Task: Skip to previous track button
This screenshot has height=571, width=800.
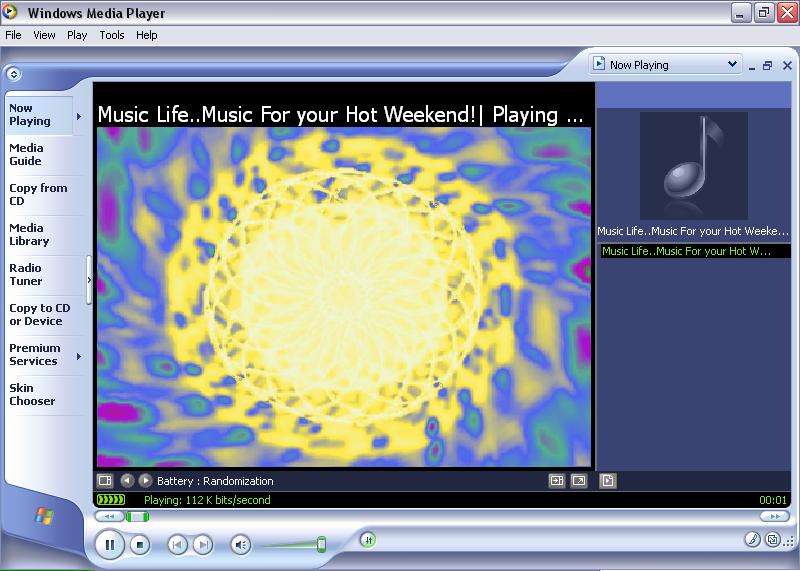Action: 177,545
